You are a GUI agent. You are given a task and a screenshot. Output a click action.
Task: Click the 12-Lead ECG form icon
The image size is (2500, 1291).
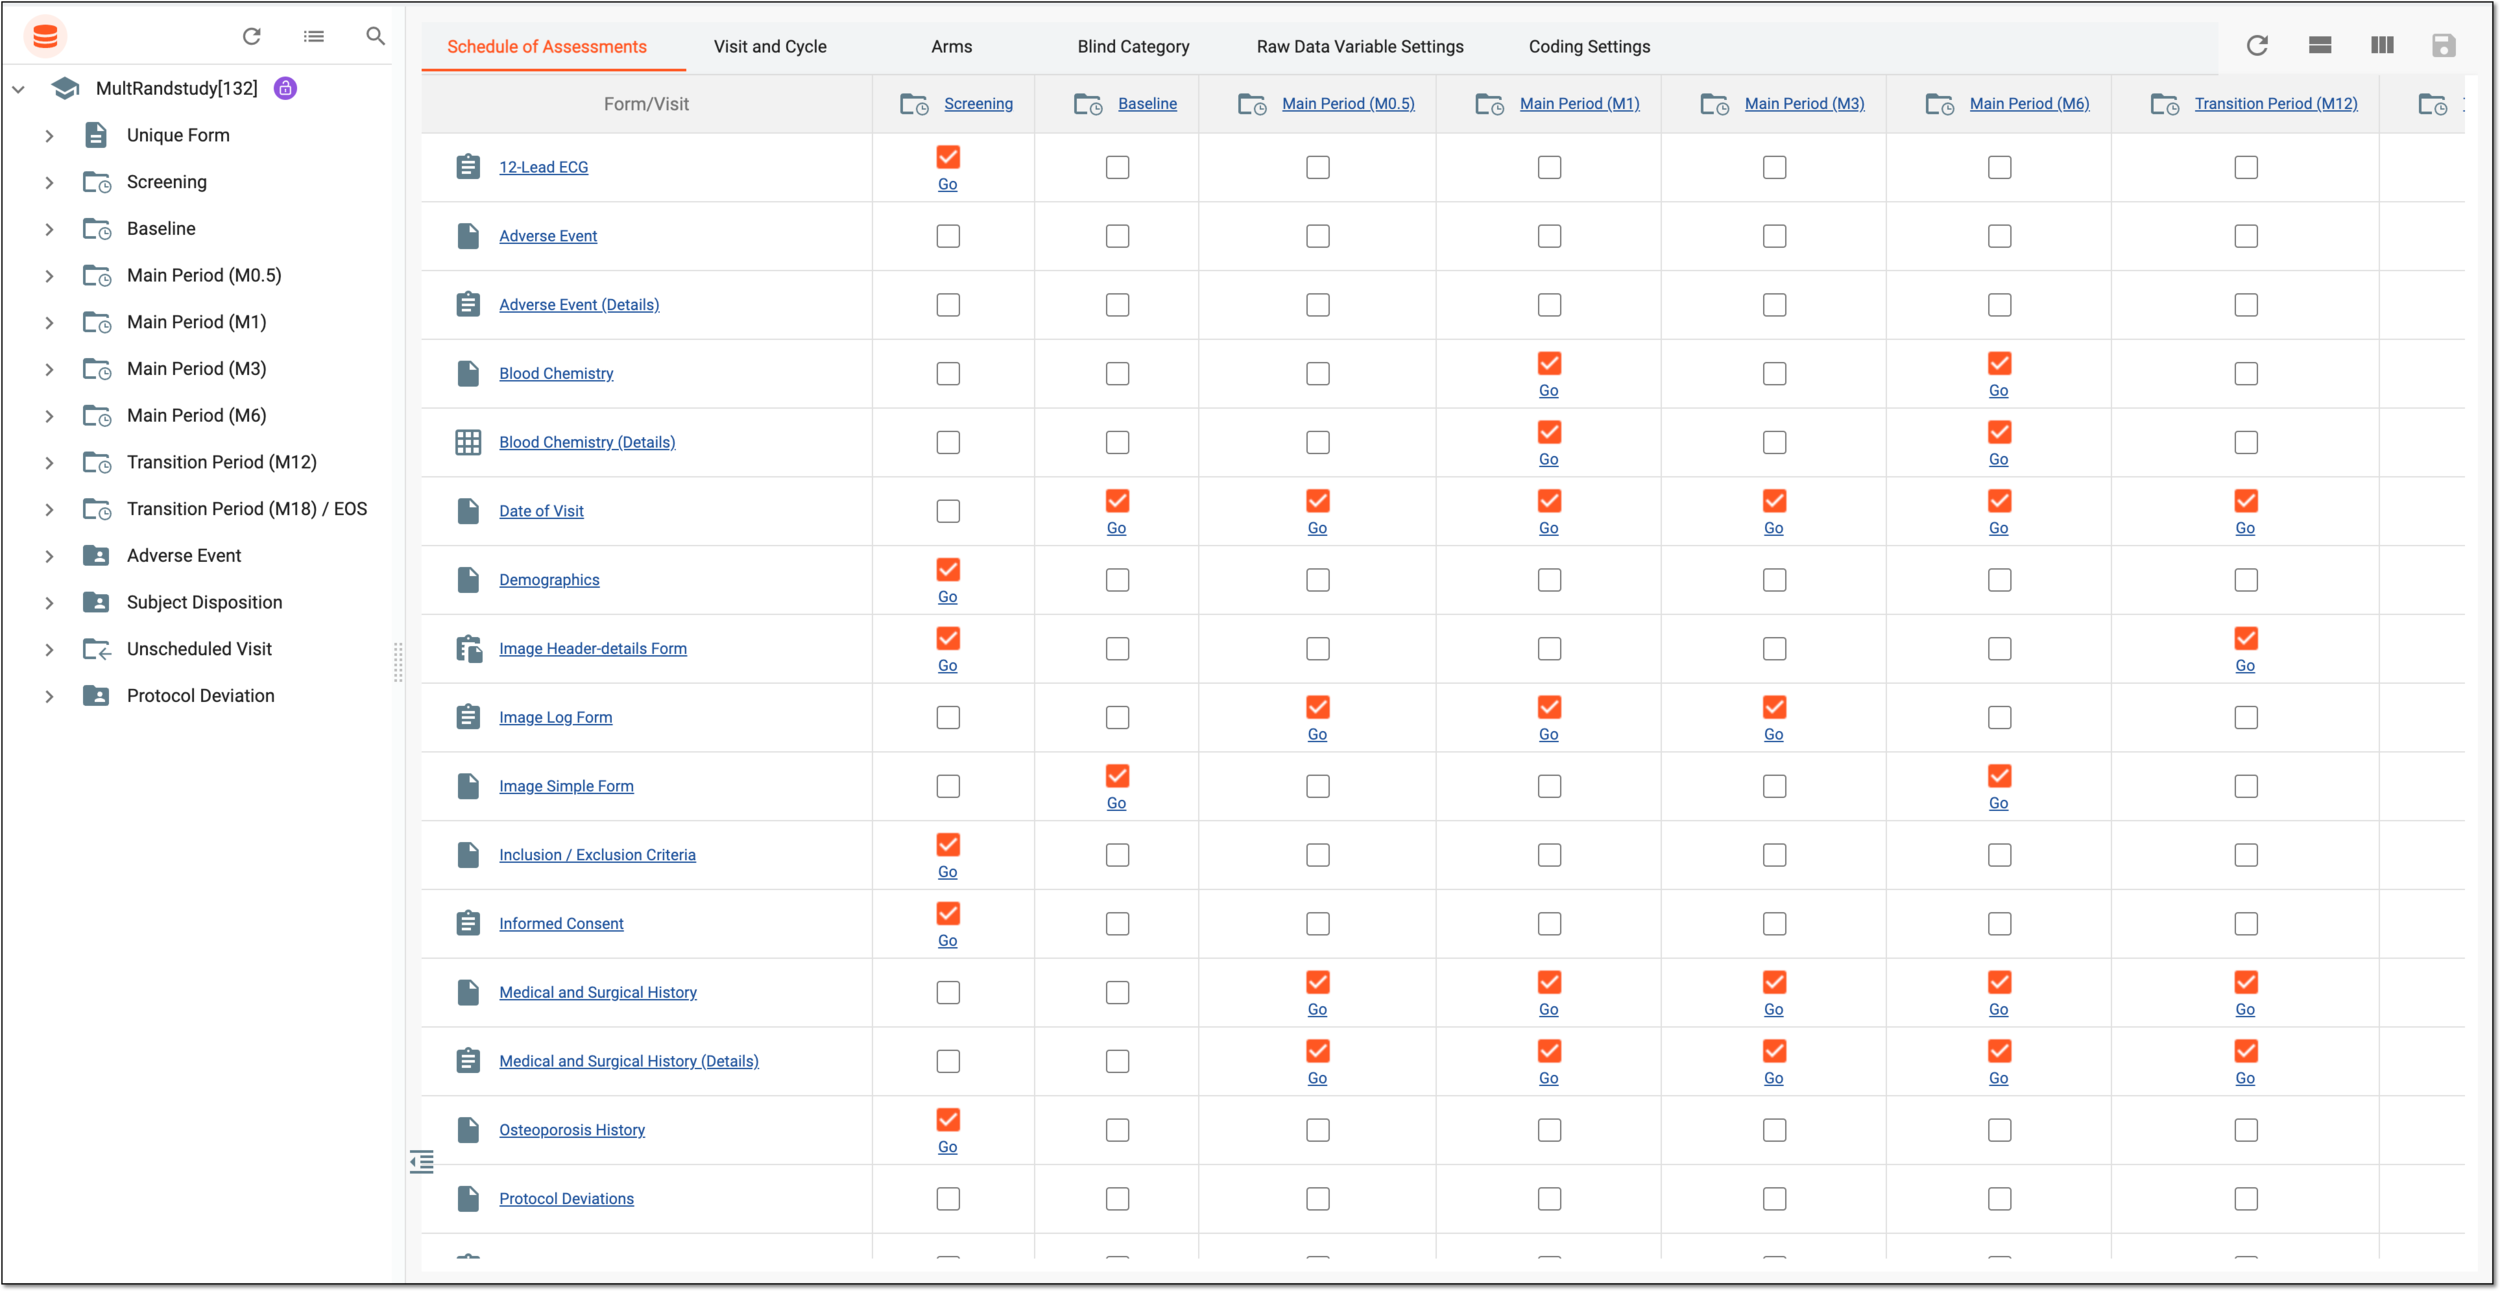pos(468,167)
